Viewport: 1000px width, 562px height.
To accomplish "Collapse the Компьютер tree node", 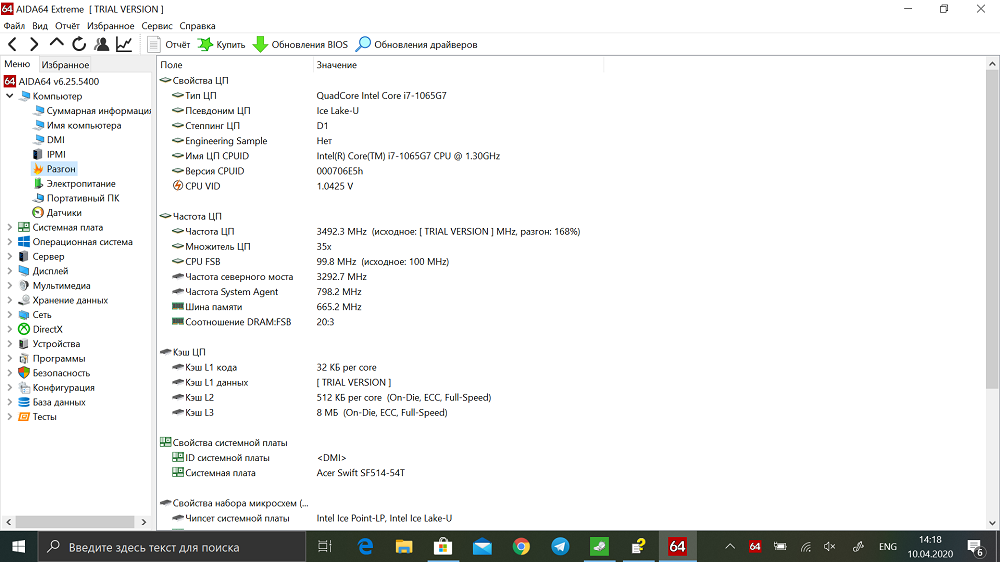I will [10, 96].
